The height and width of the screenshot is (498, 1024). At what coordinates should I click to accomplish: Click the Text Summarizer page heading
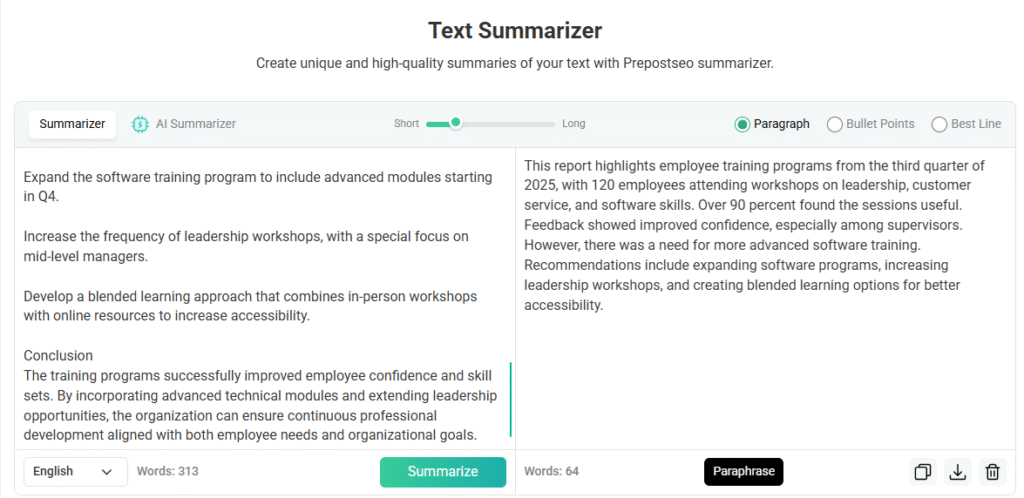pyautogui.click(x=514, y=30)
